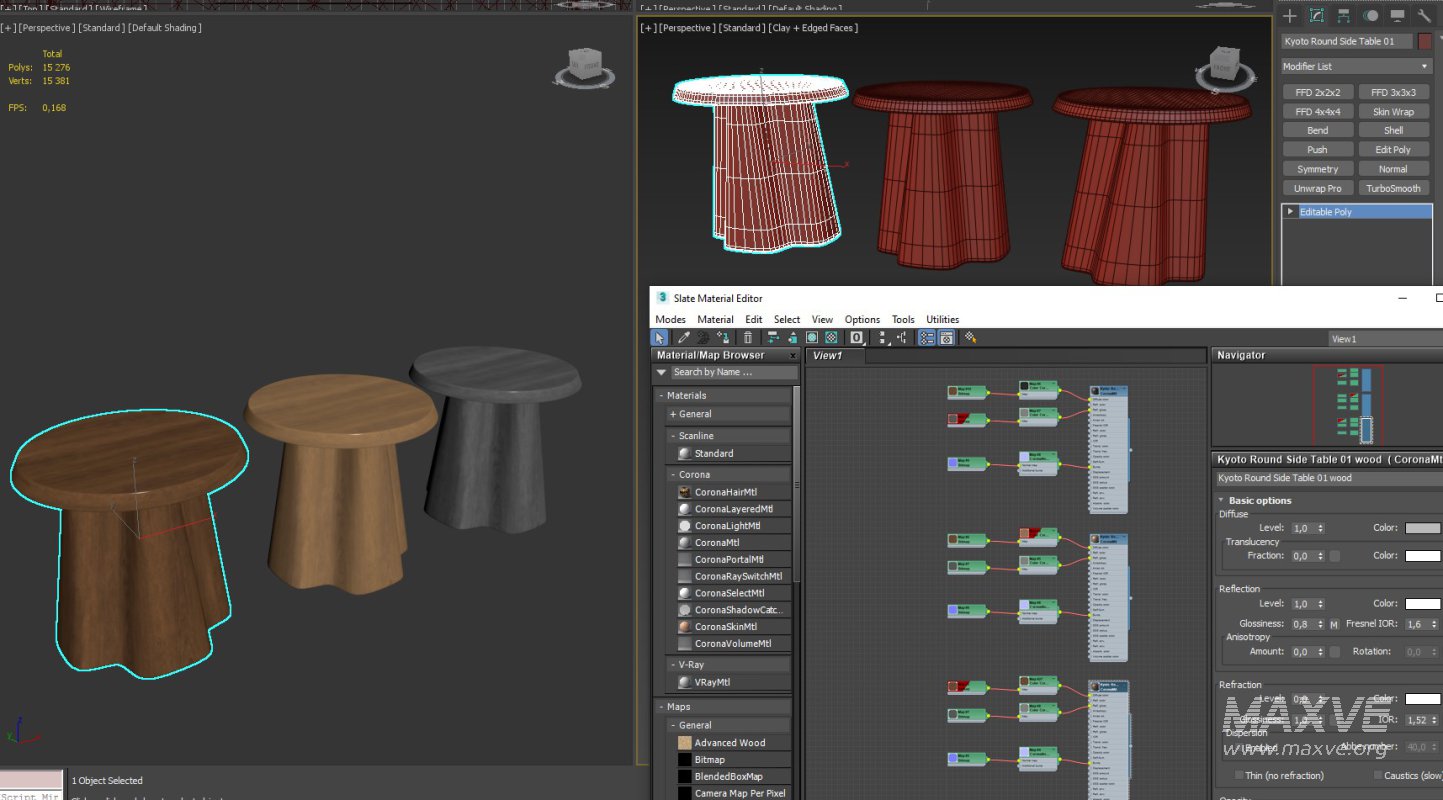Open the Utilities menu in Slate editor

click(x=942, y=320)
